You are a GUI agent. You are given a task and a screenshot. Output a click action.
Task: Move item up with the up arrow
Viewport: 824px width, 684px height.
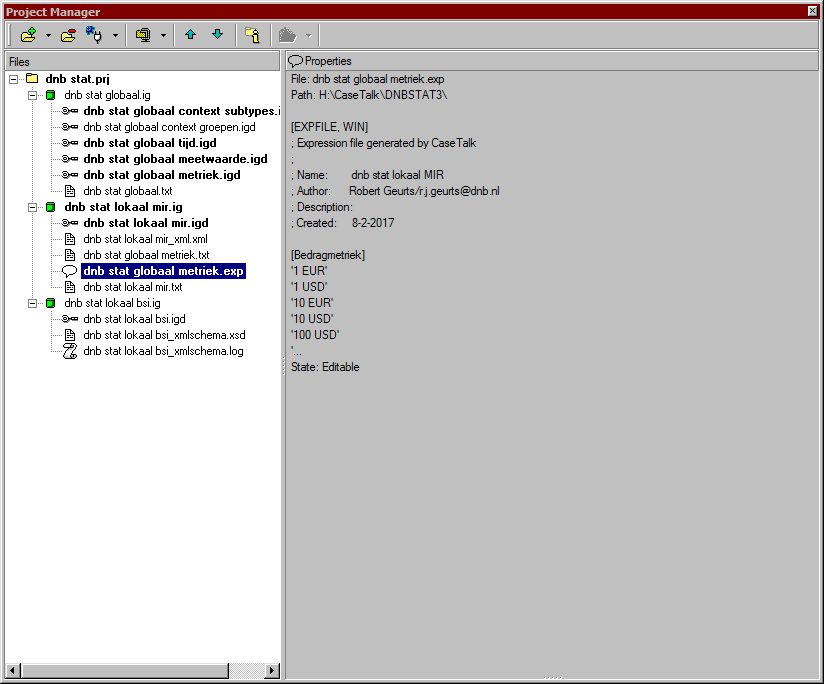[x=190, y=35]
